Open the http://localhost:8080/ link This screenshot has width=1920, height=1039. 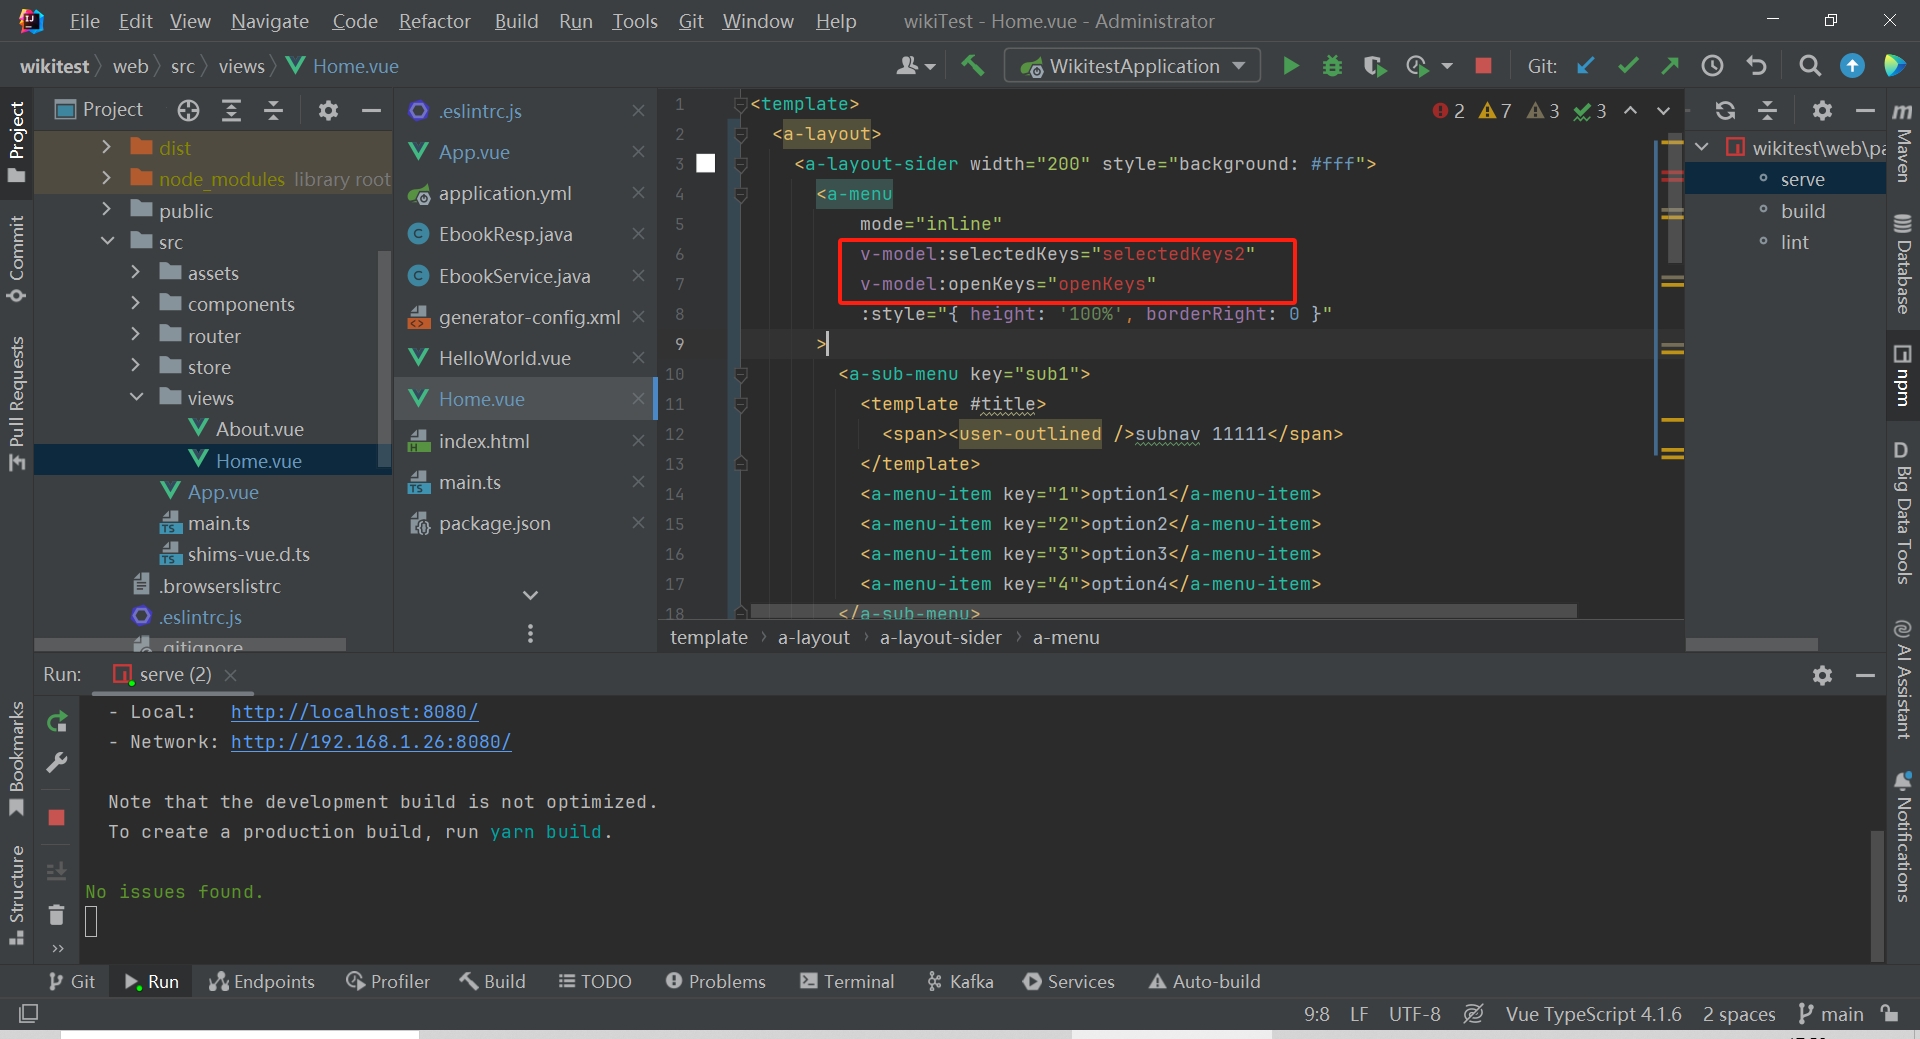pyautogui.click(x=354, y=712)
